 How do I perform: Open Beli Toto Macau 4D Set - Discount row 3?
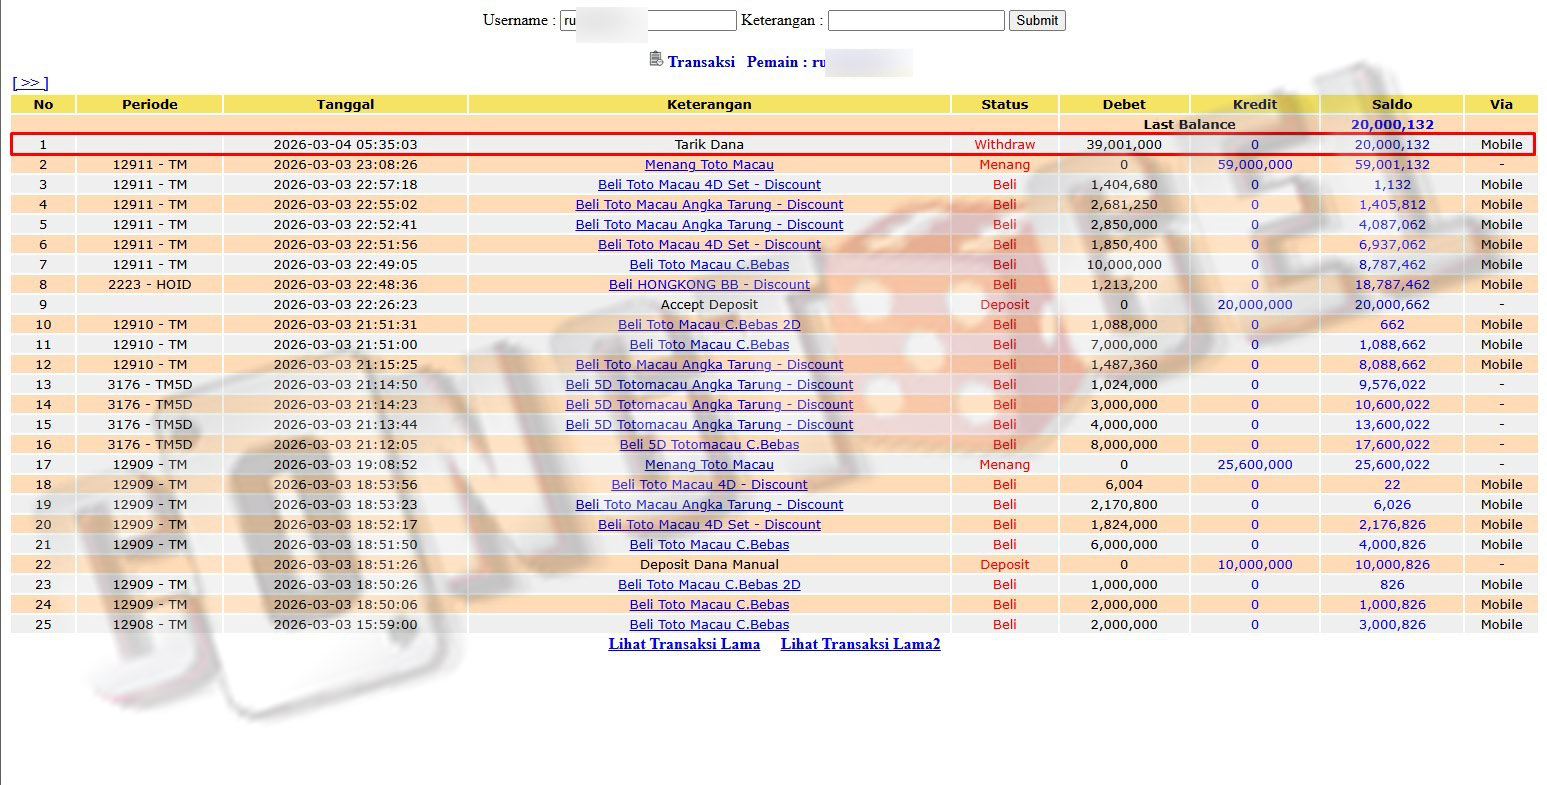709,185
